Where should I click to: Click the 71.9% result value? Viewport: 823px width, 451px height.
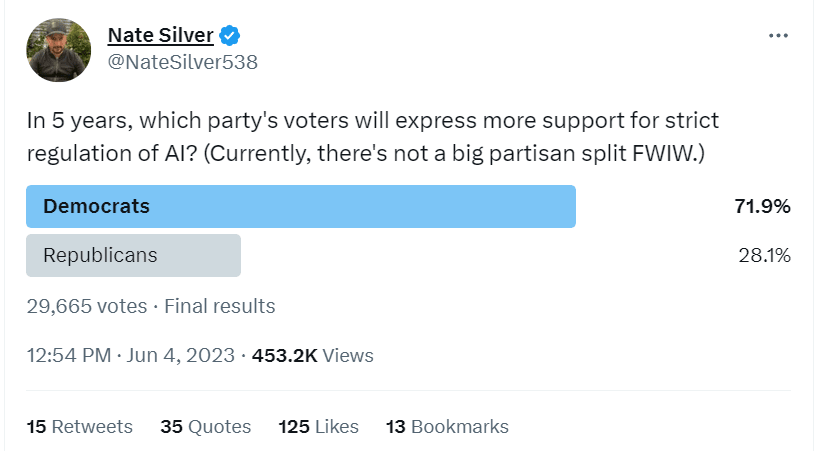(764, 207)
